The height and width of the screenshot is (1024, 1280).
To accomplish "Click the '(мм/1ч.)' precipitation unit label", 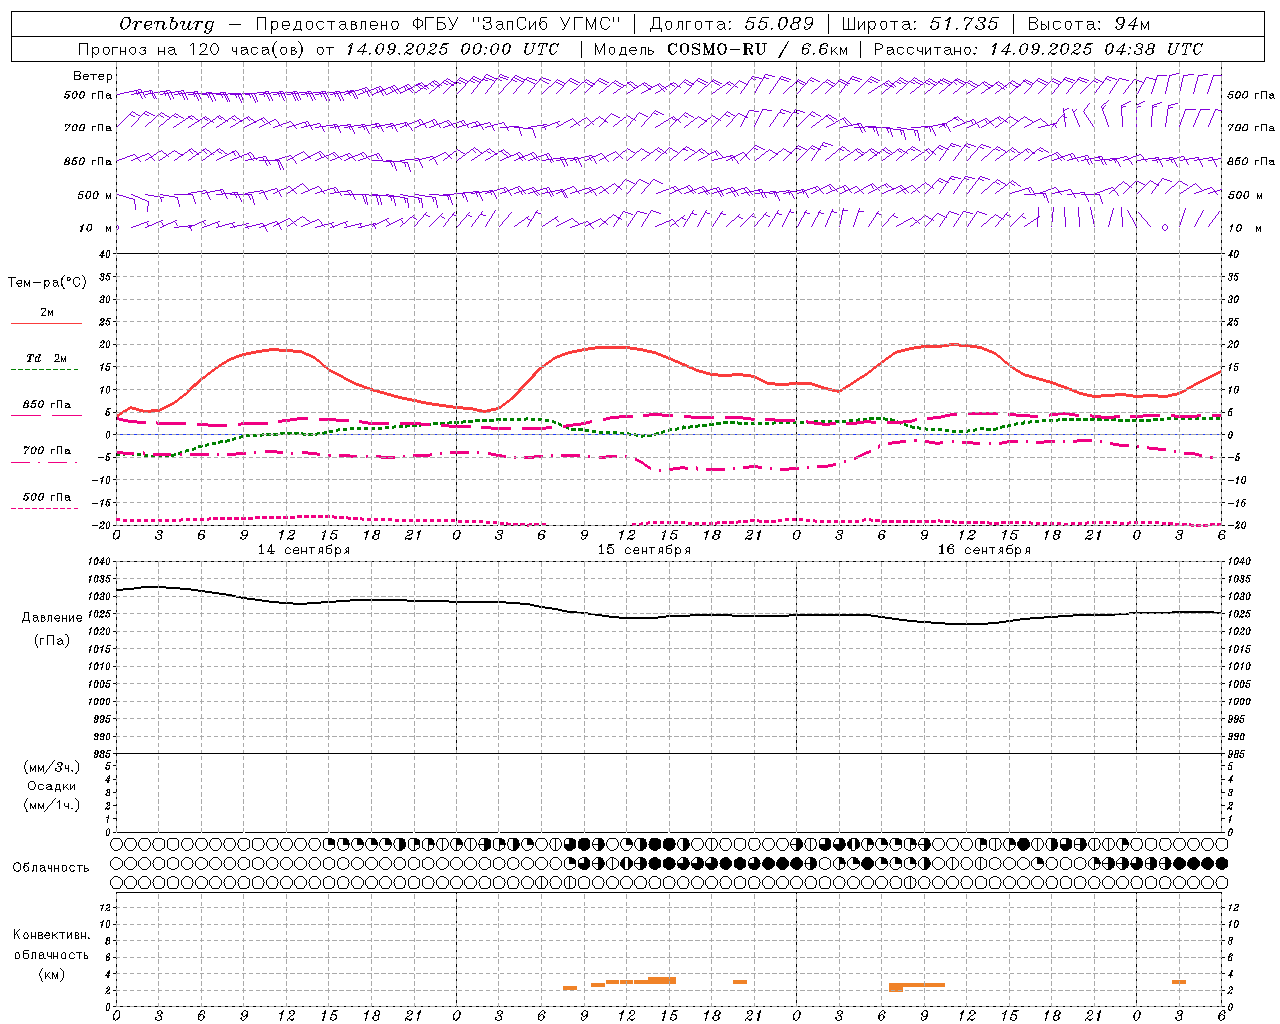I will pyautogui.click(x=52, y=805).
